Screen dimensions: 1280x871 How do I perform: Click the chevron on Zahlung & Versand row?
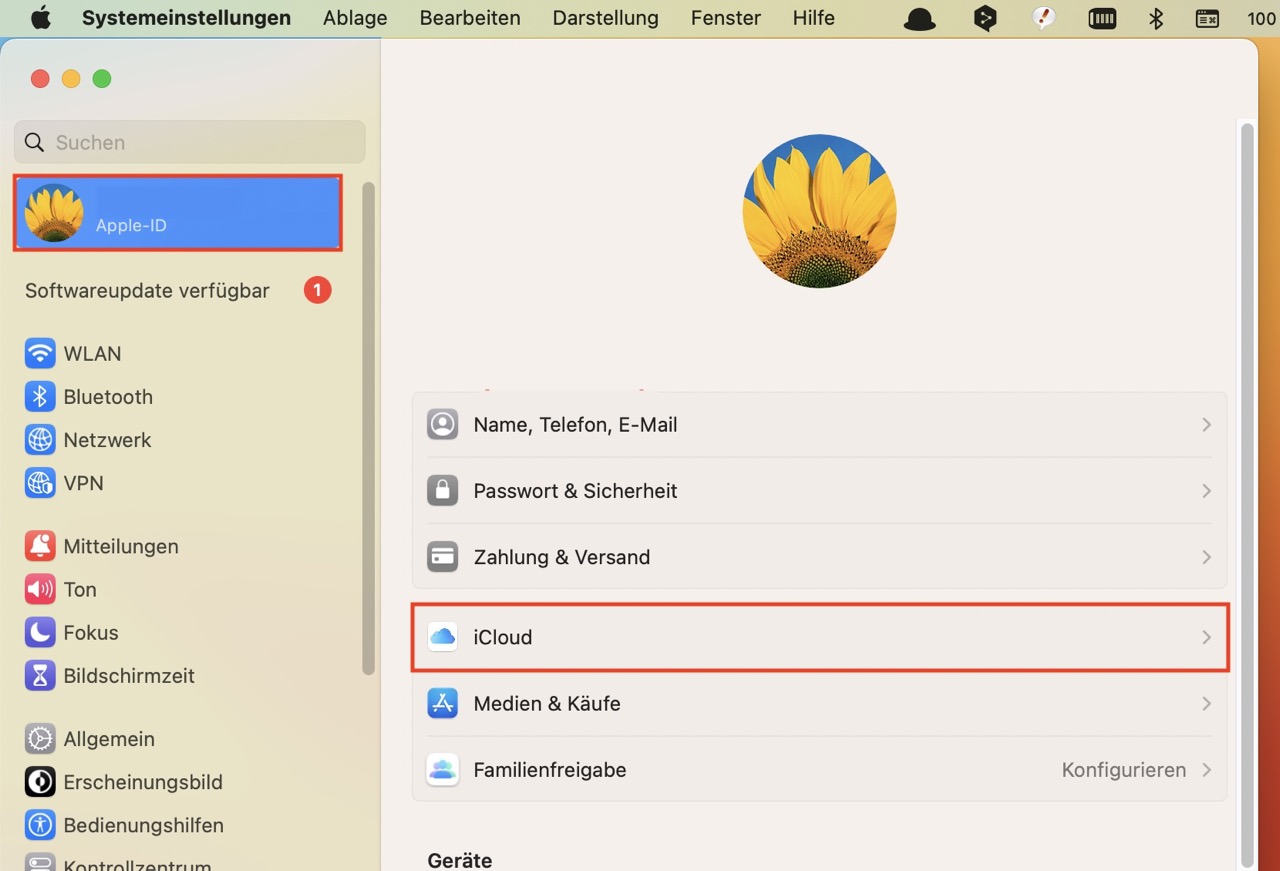click(1207, 557)
